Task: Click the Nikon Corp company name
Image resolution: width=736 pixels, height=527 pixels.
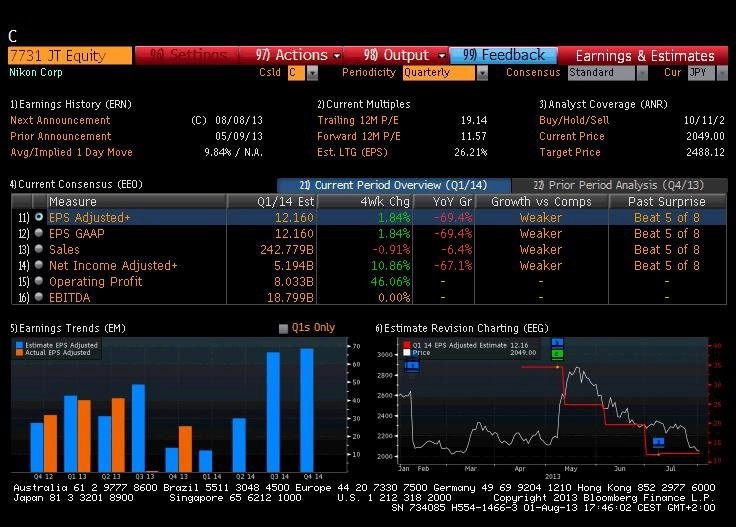Action: pyautogui.click(x=36, y=72)
